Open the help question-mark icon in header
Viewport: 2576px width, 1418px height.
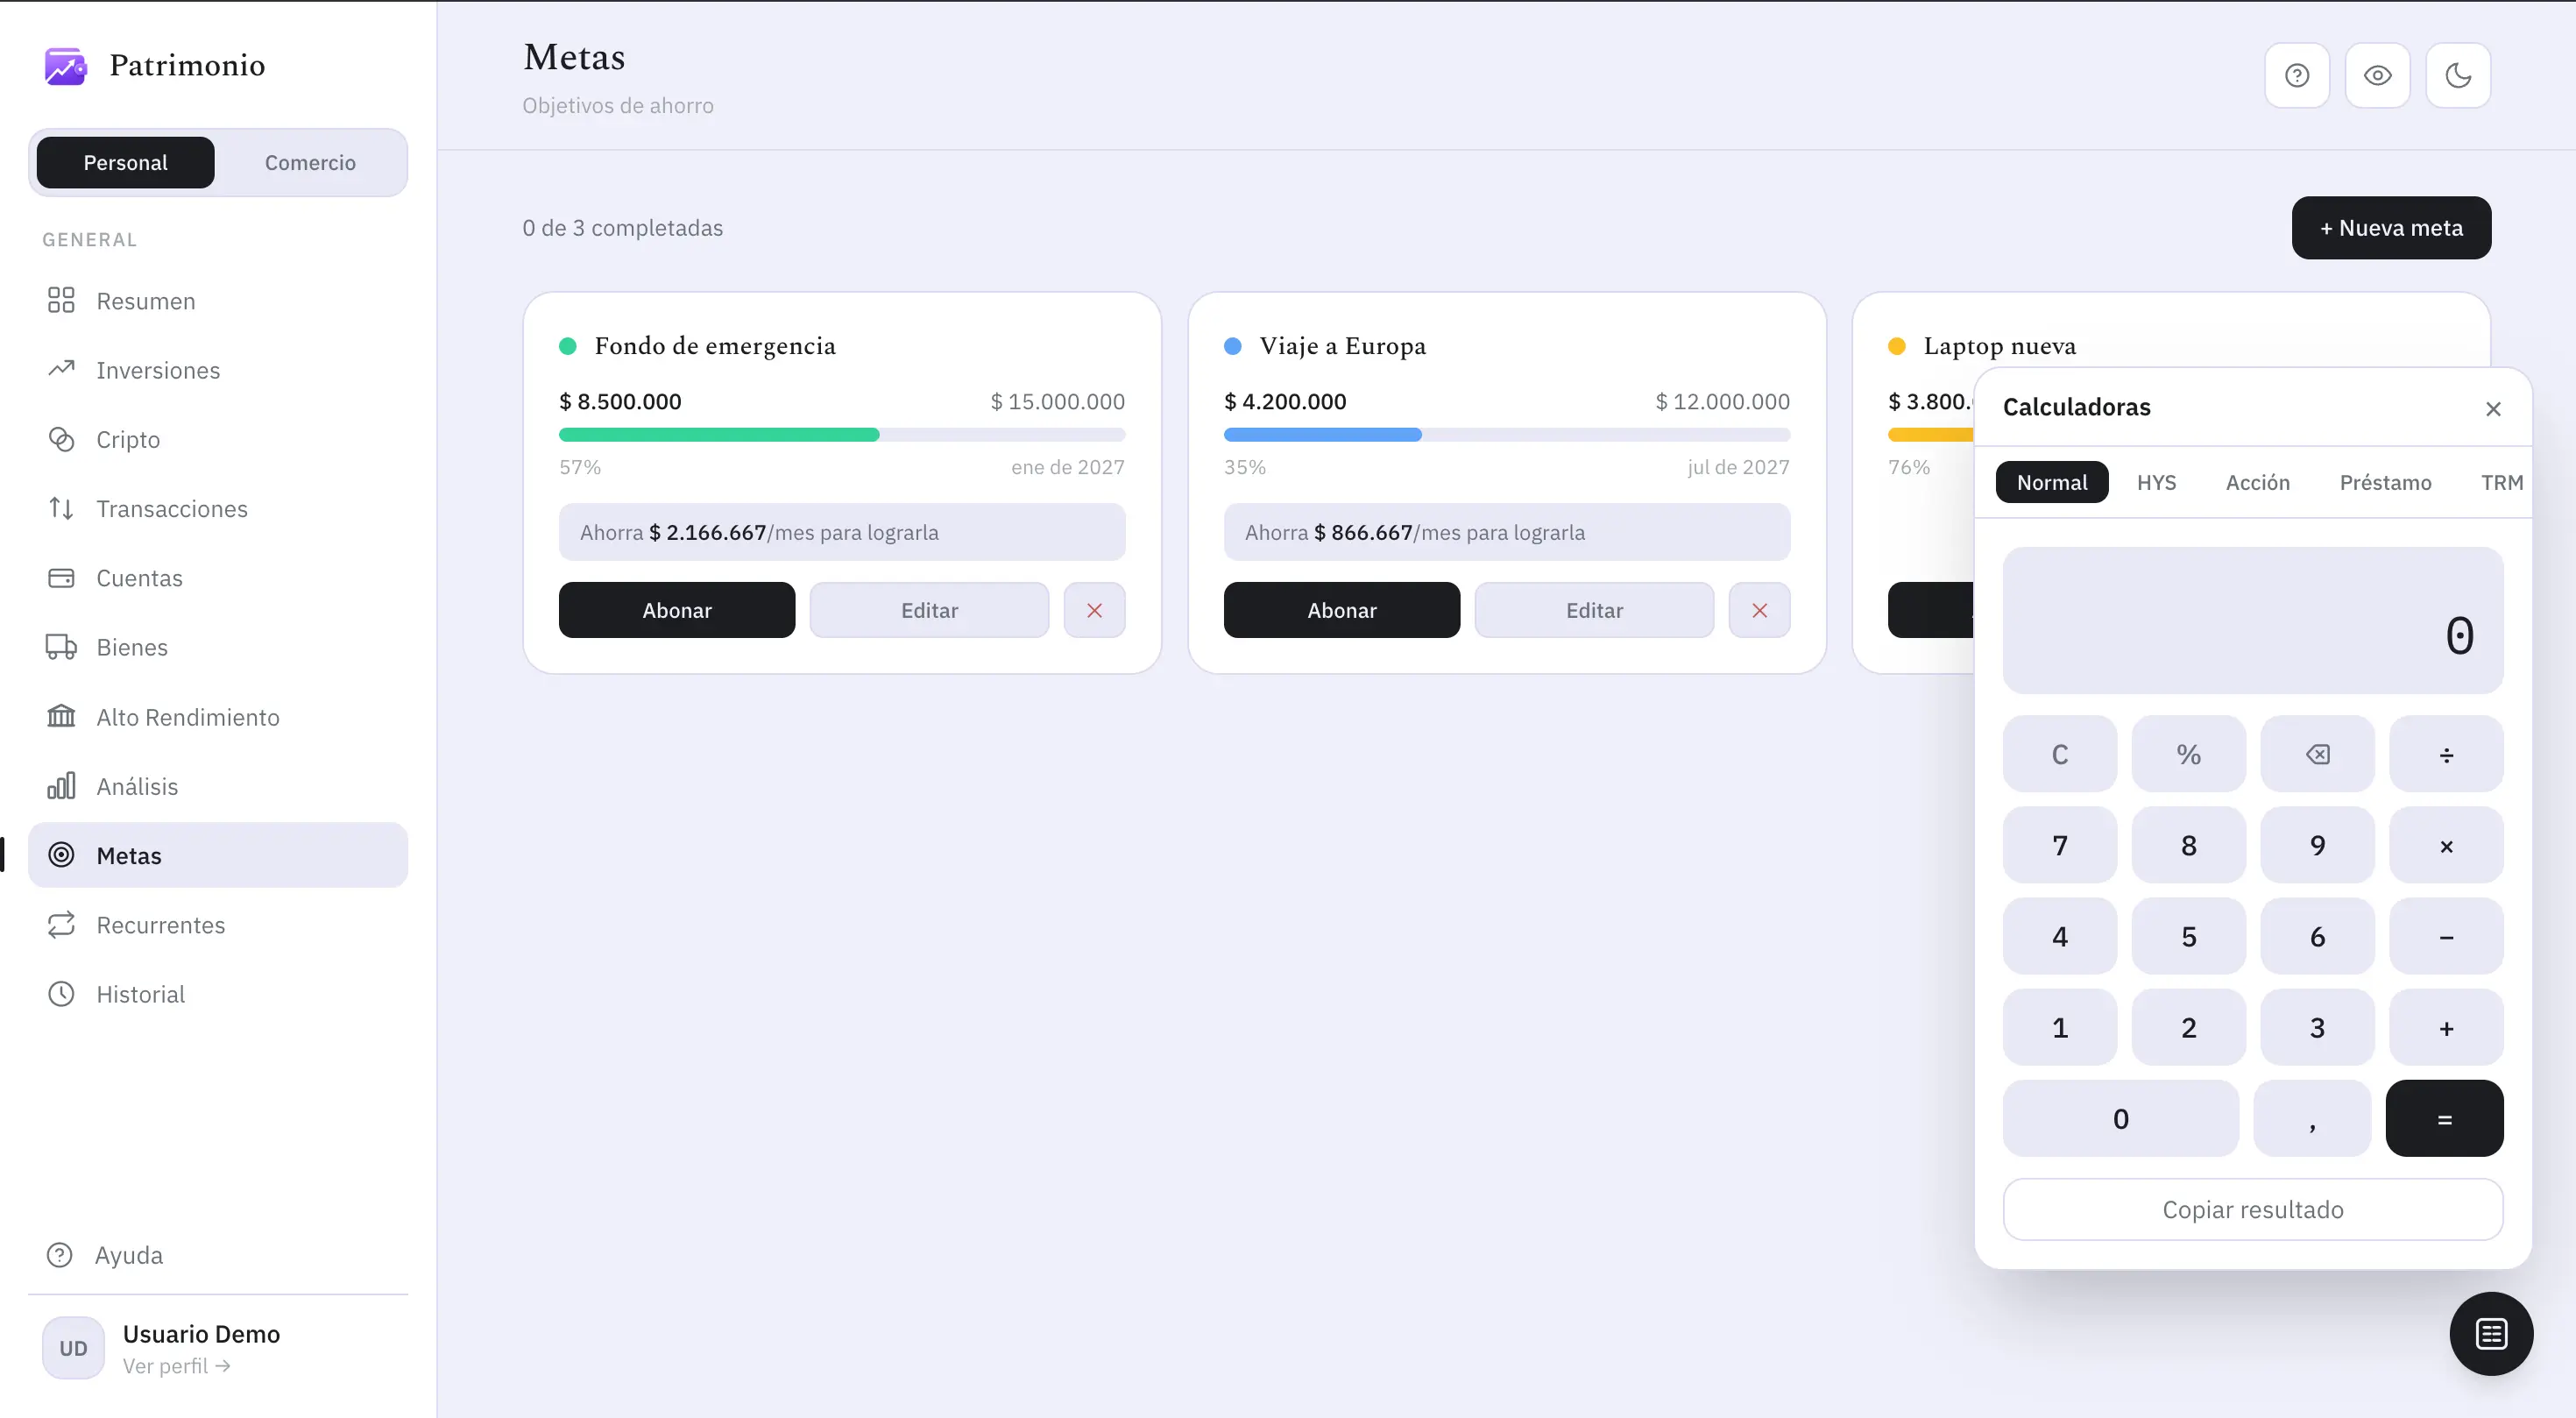pyautogui.click(x=2297, y=75)
